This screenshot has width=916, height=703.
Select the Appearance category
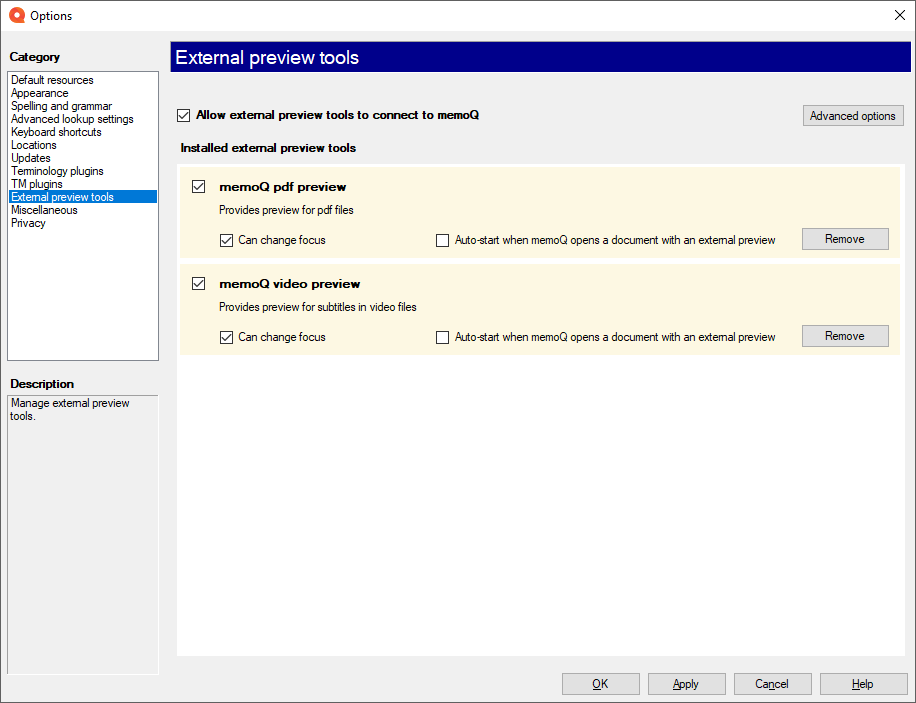coord(39,92)
